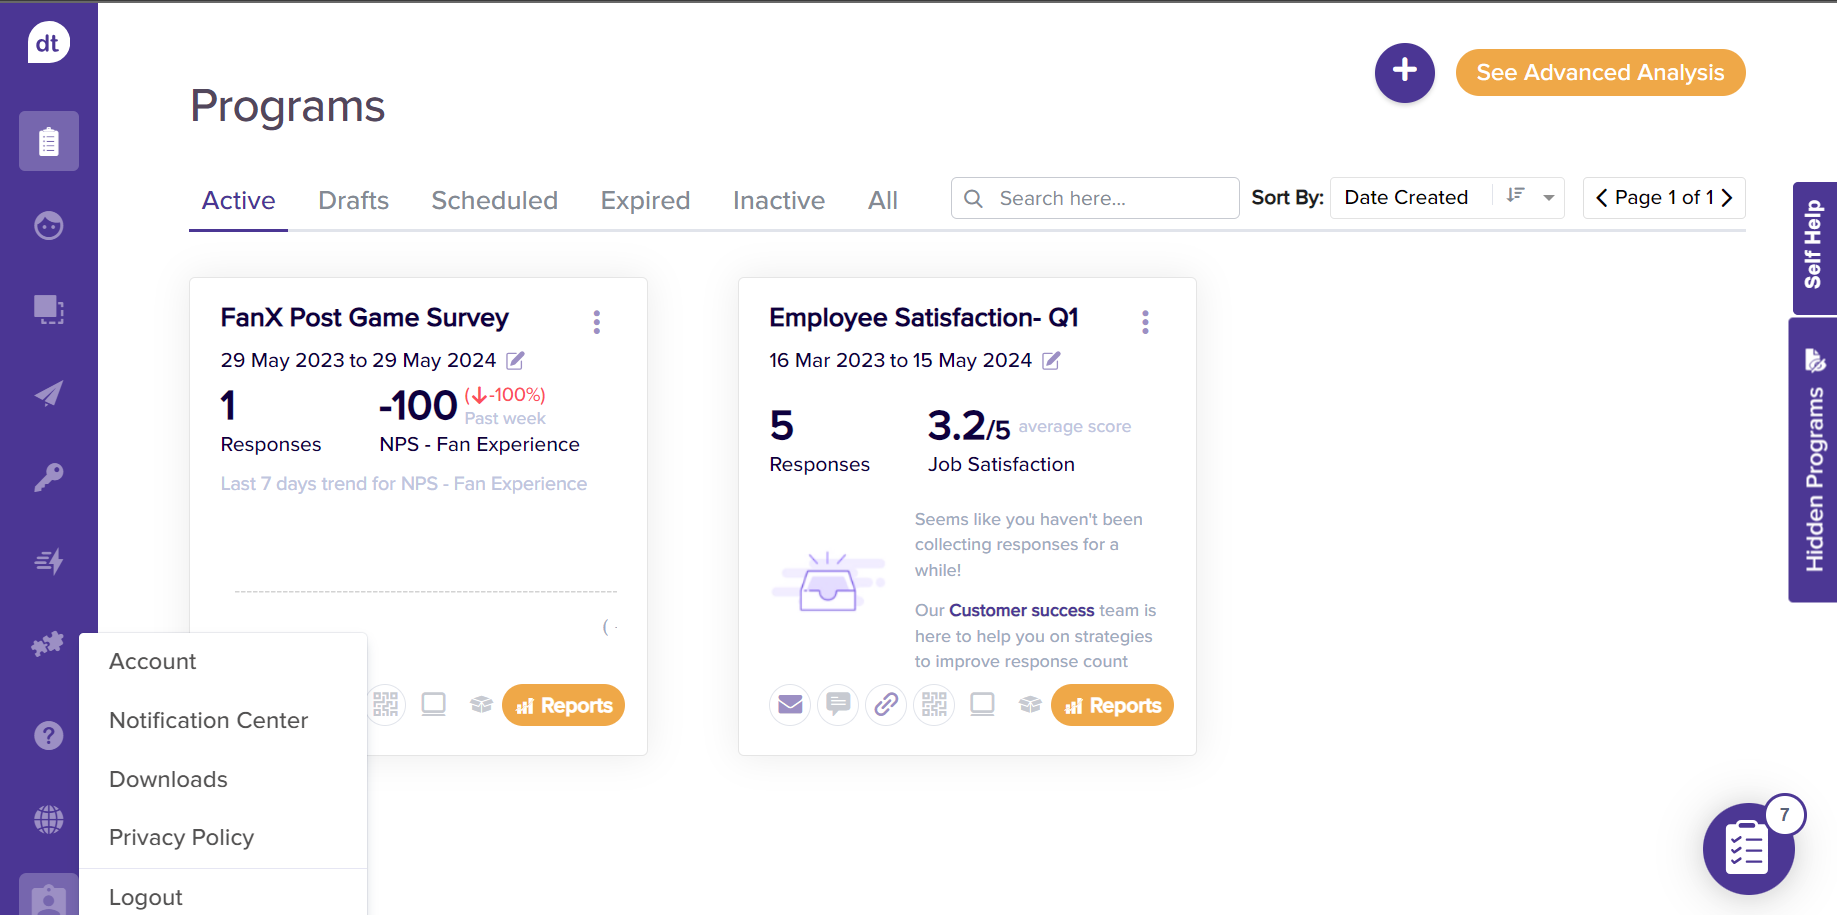The image size is (1837, 915).
Task: Open the help question mark in sidebar
Action: tap(48, 736)
